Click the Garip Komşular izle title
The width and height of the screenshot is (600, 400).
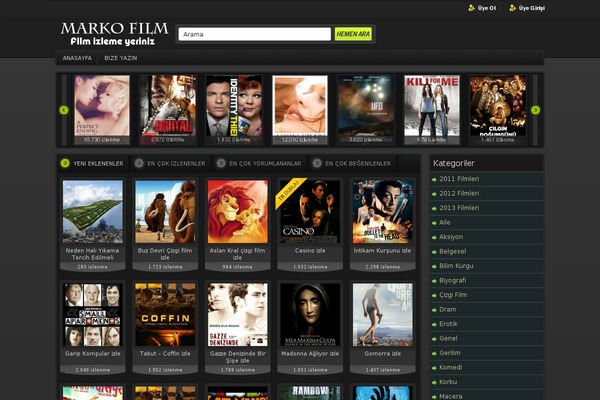93,353
